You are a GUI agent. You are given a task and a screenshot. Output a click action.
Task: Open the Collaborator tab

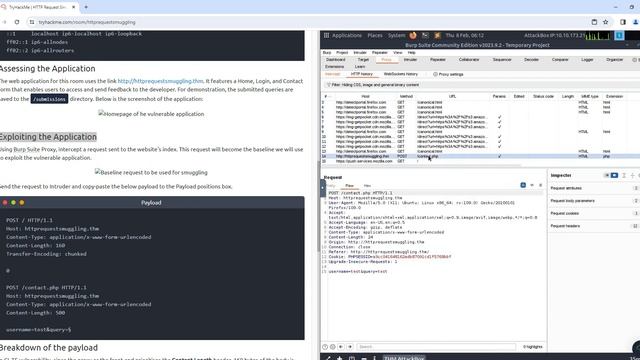point(469,60)
